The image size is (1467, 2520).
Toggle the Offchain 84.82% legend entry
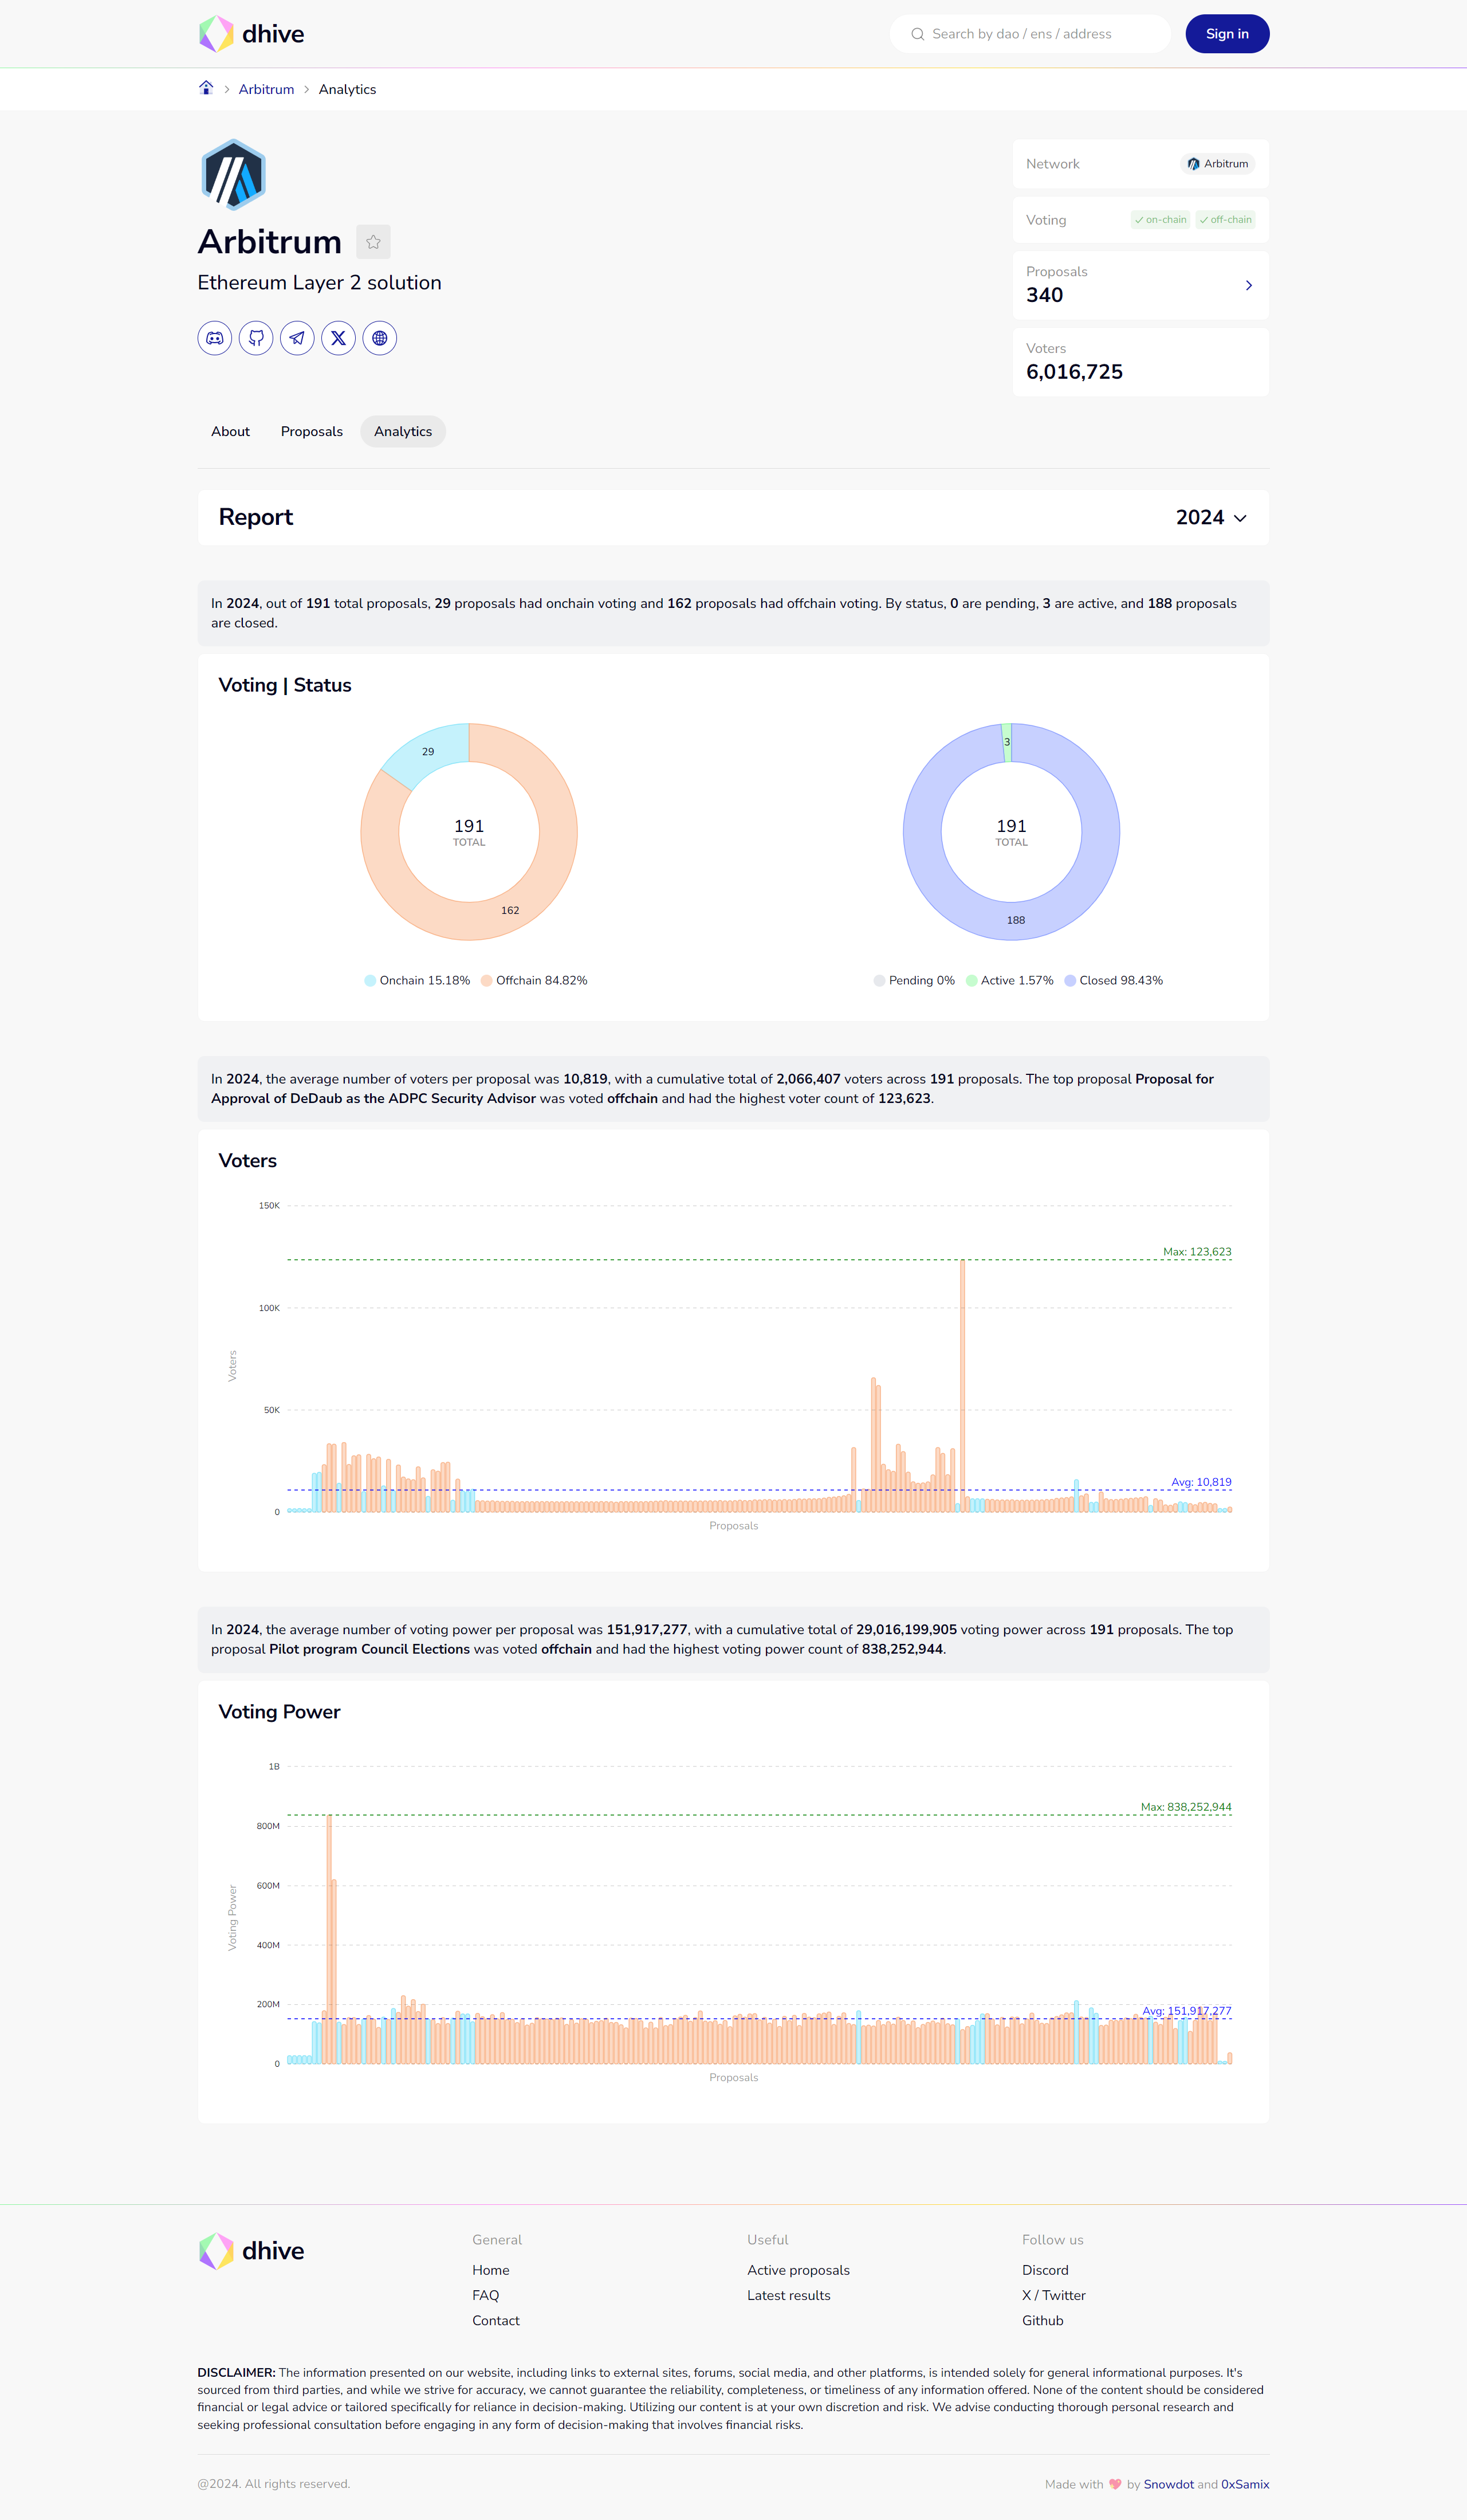[534, 981]
